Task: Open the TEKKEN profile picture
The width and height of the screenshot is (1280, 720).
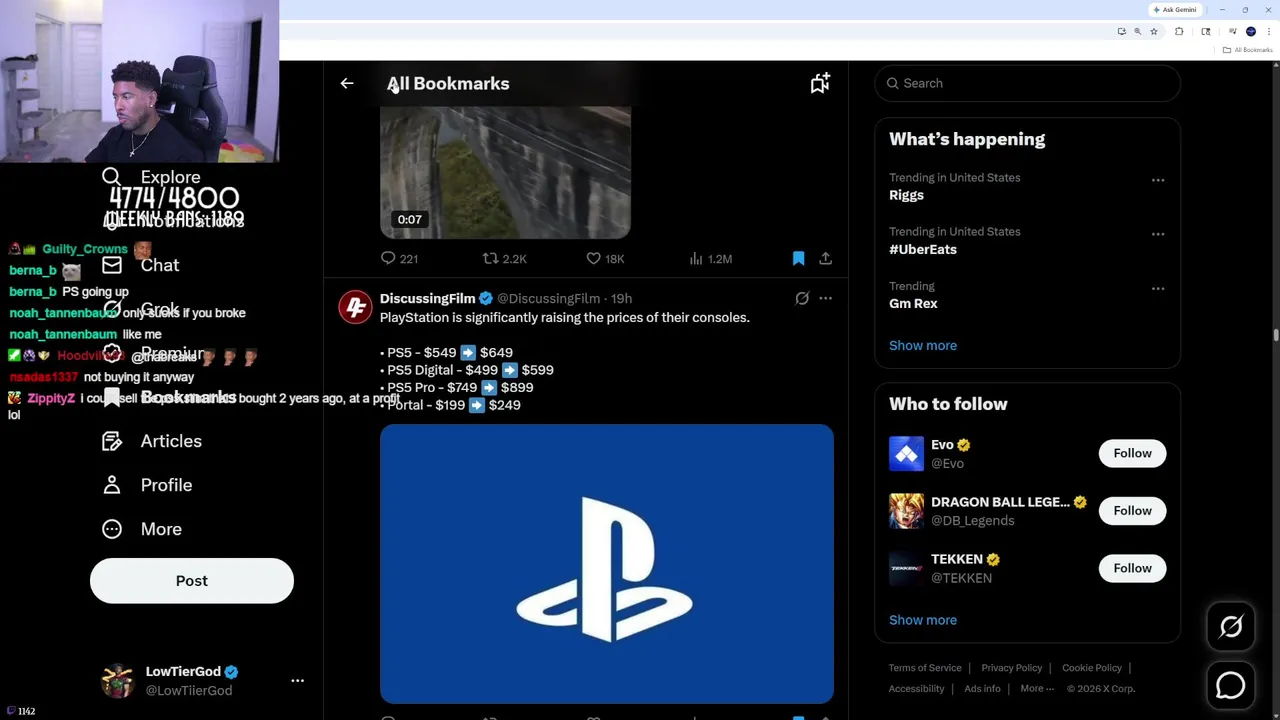Action: coord(906,568)
